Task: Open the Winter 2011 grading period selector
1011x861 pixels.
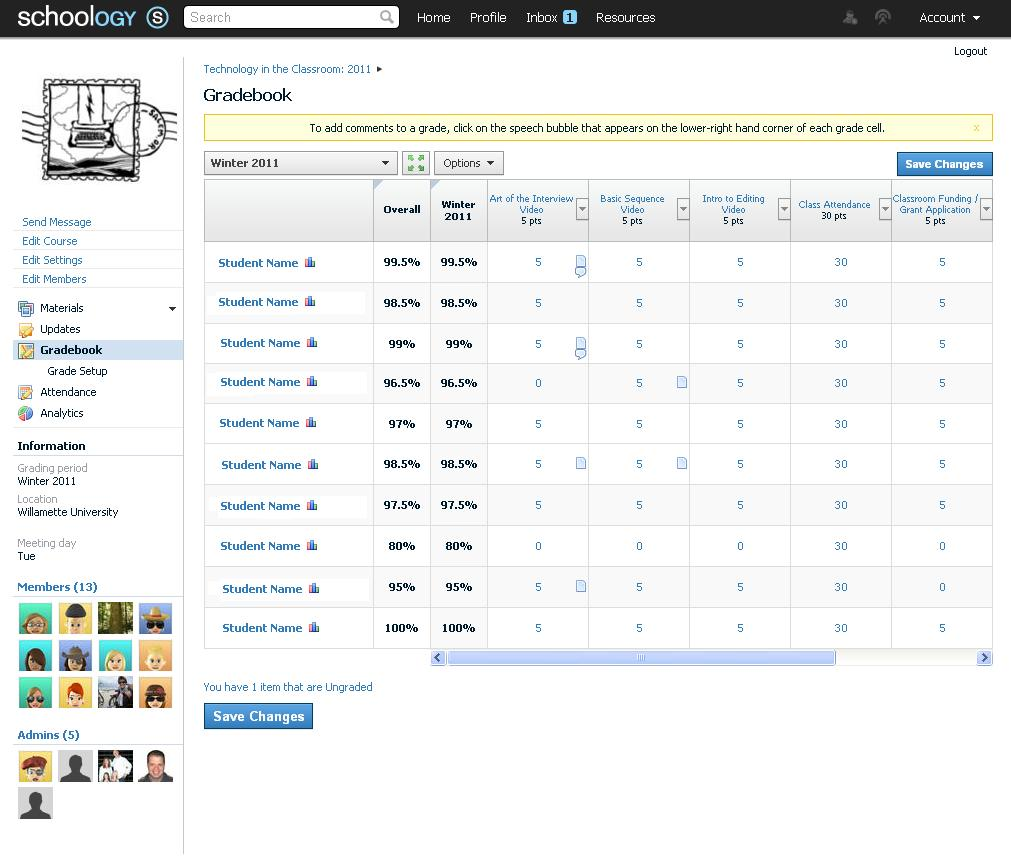Action: click(x=300, y=162)
